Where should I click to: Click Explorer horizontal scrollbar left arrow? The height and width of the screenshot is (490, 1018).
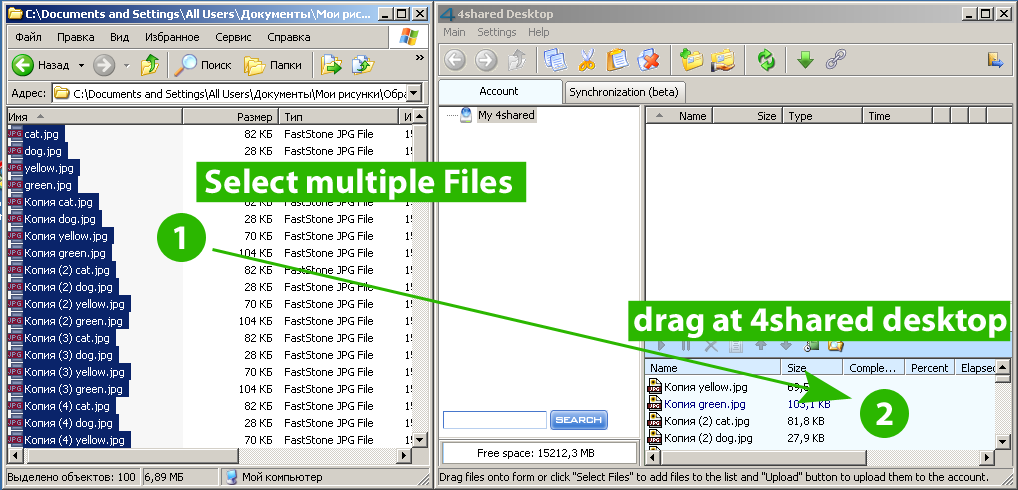[14, 454]
